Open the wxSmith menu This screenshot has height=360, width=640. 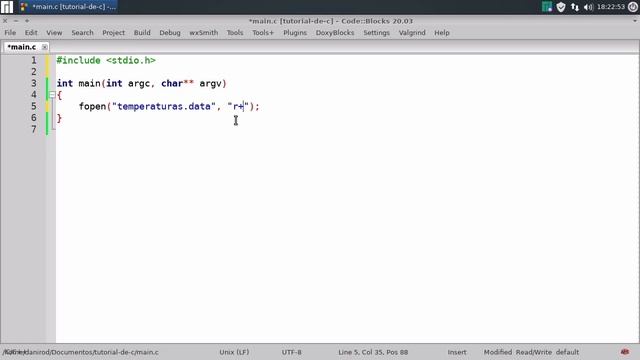click(x=203, y=33)
